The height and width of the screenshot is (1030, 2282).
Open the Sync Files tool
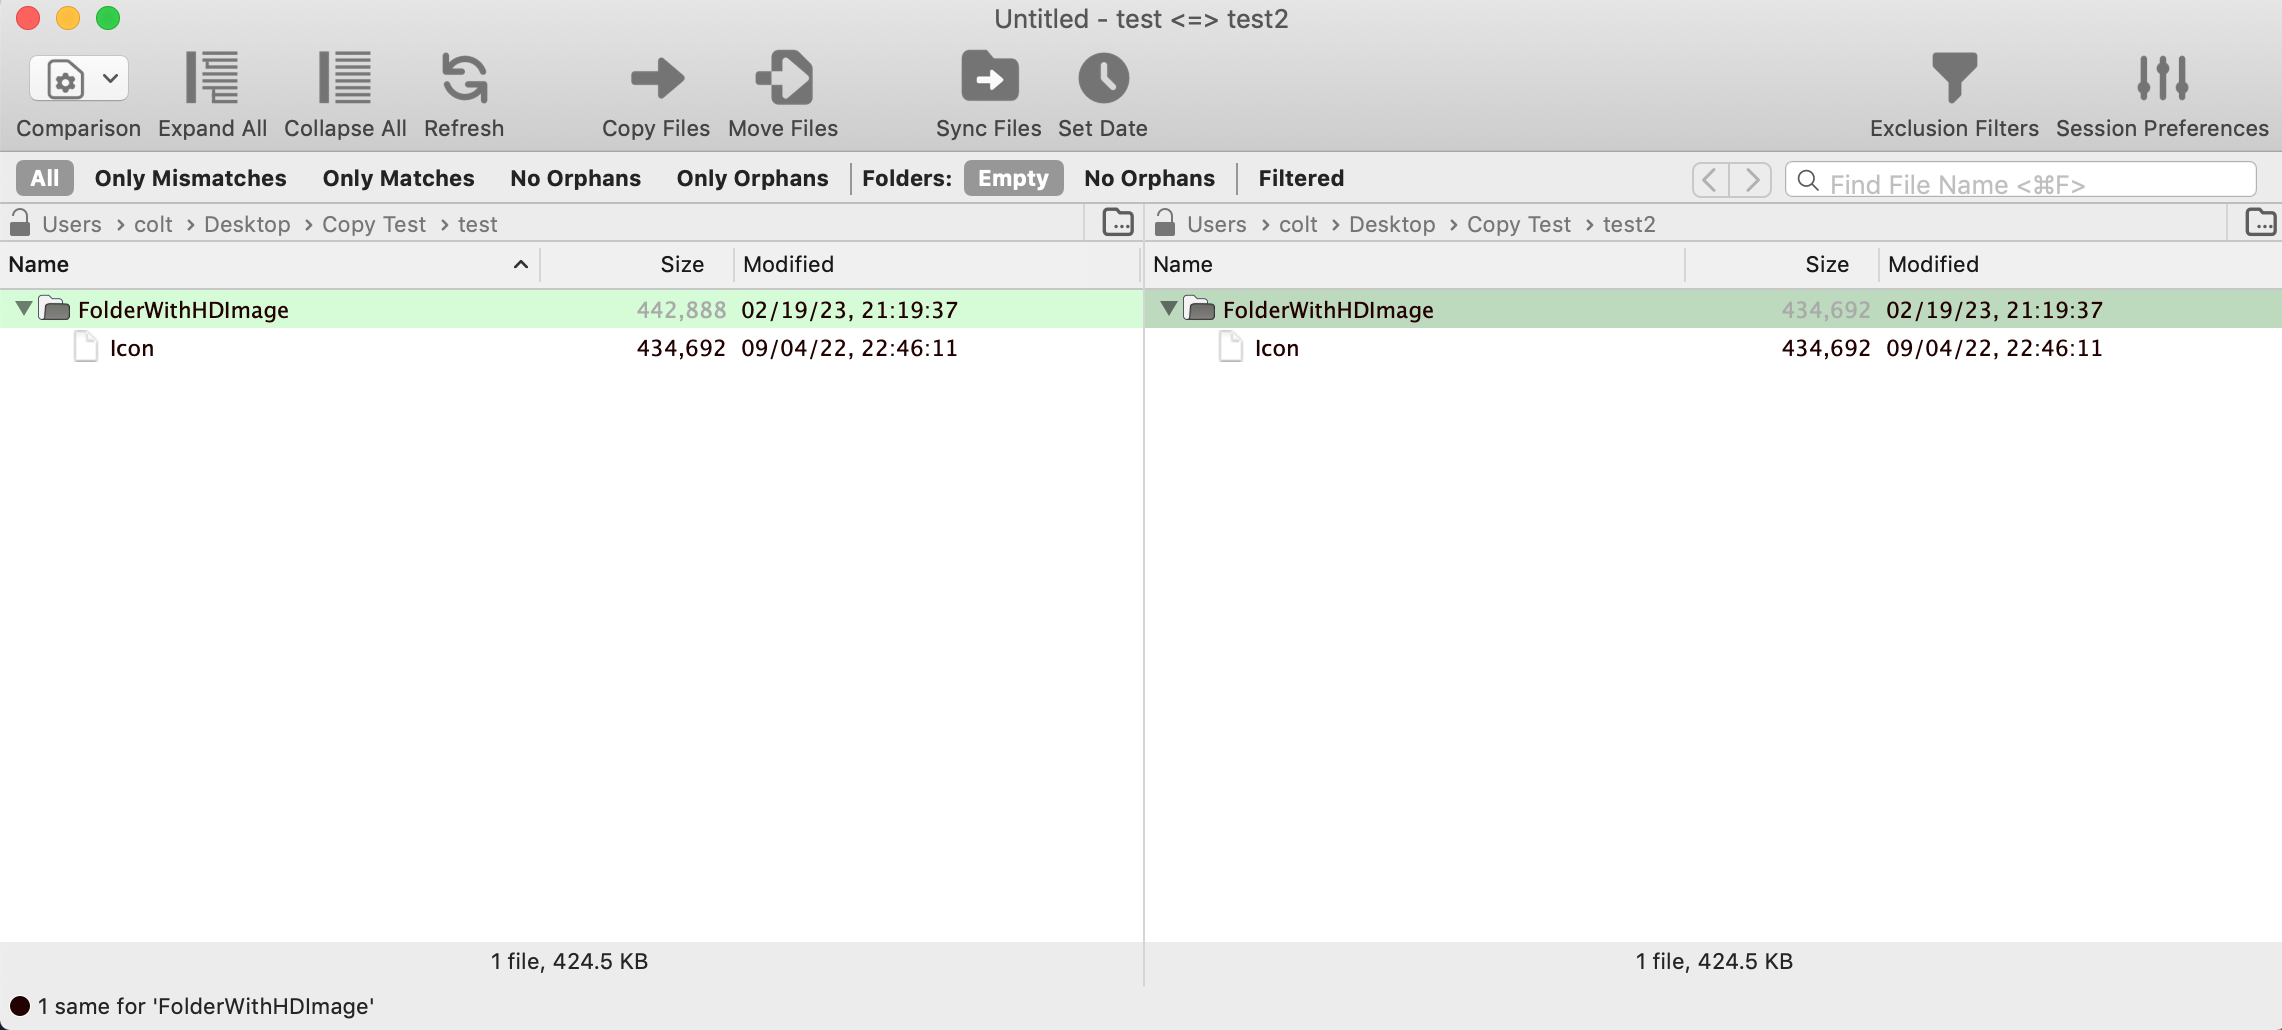tap(988, 79)
